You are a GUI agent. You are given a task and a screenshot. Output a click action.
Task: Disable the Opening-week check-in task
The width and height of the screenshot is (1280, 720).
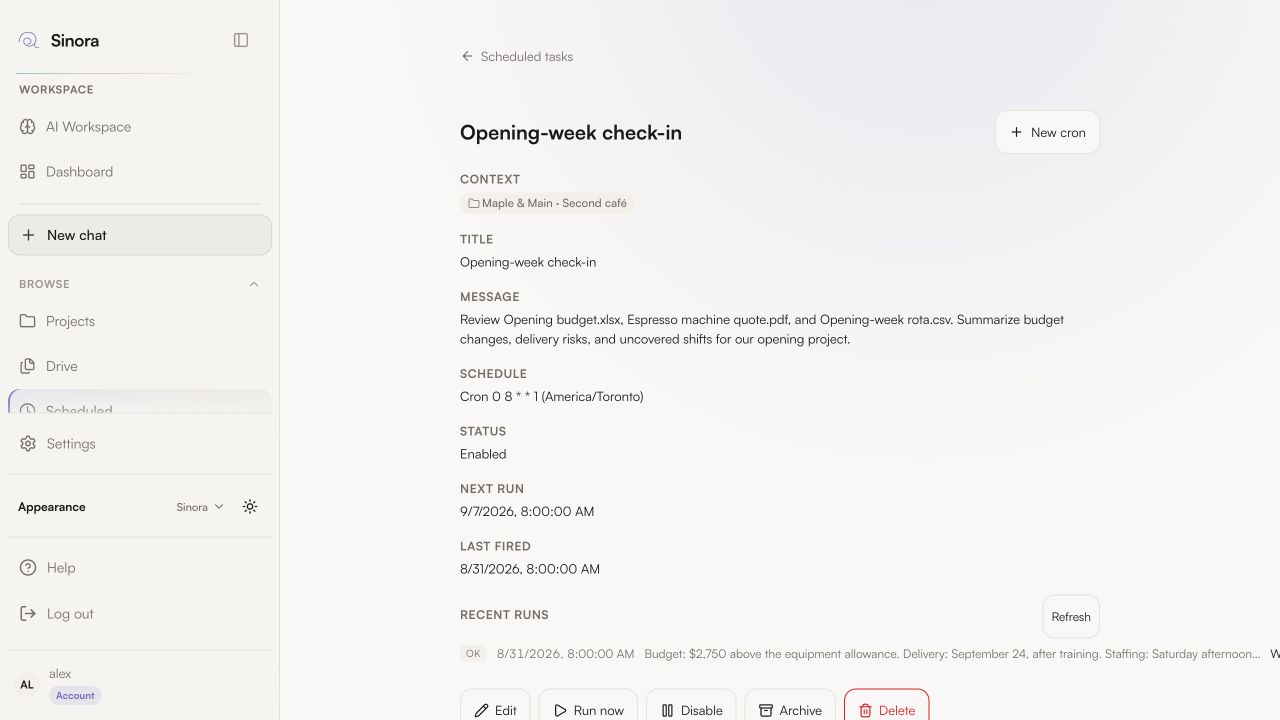pyautogui.click(x=691, y=709)
